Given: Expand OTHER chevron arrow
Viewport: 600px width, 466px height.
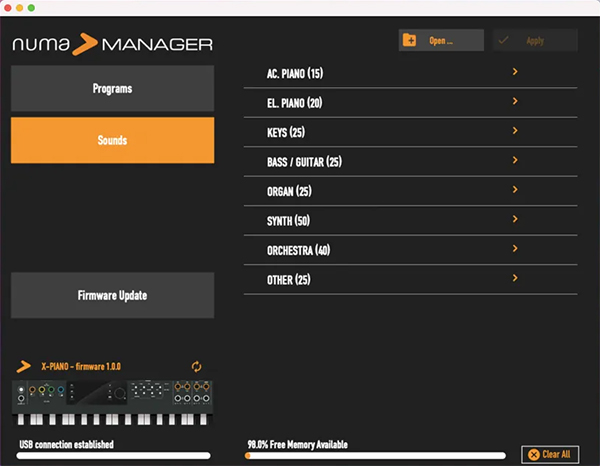Looking at the screenshot, I should 515,278.
